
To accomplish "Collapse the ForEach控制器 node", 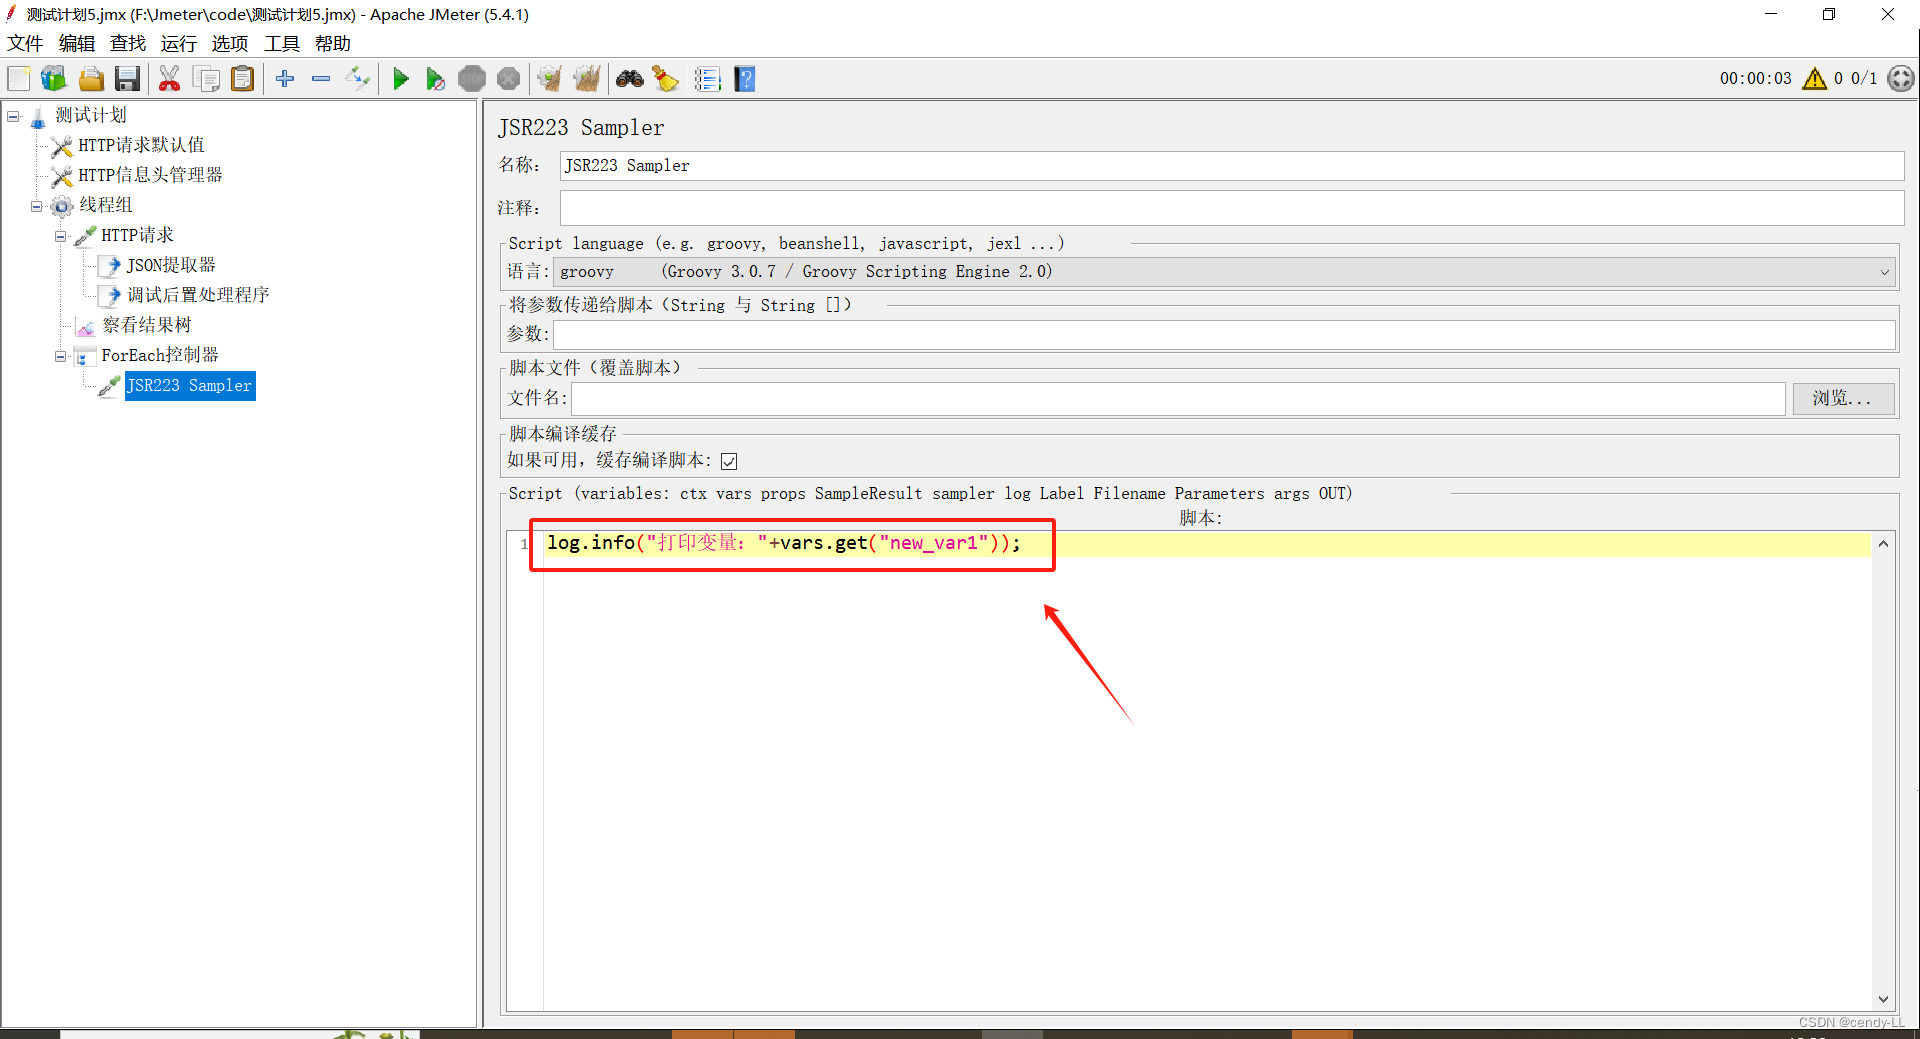I will tap(60, 356).
